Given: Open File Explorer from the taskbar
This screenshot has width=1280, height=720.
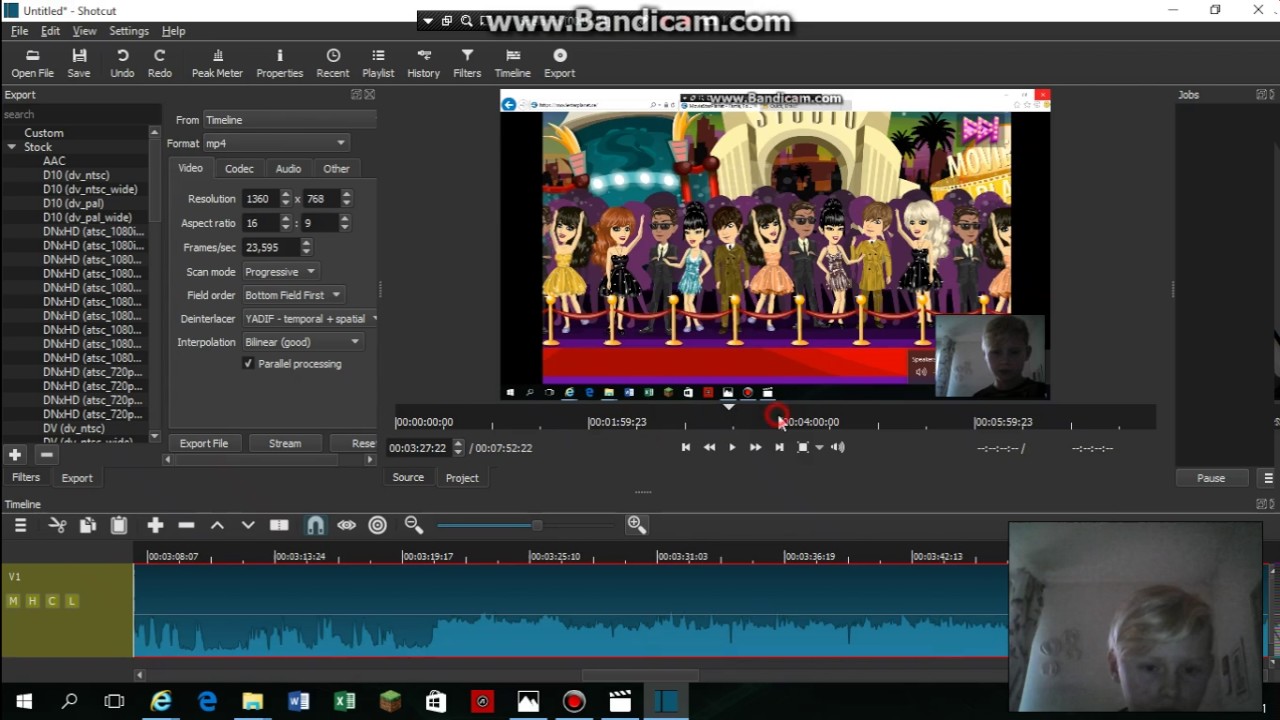Looking at the screenshot, I should pos(252,702).
